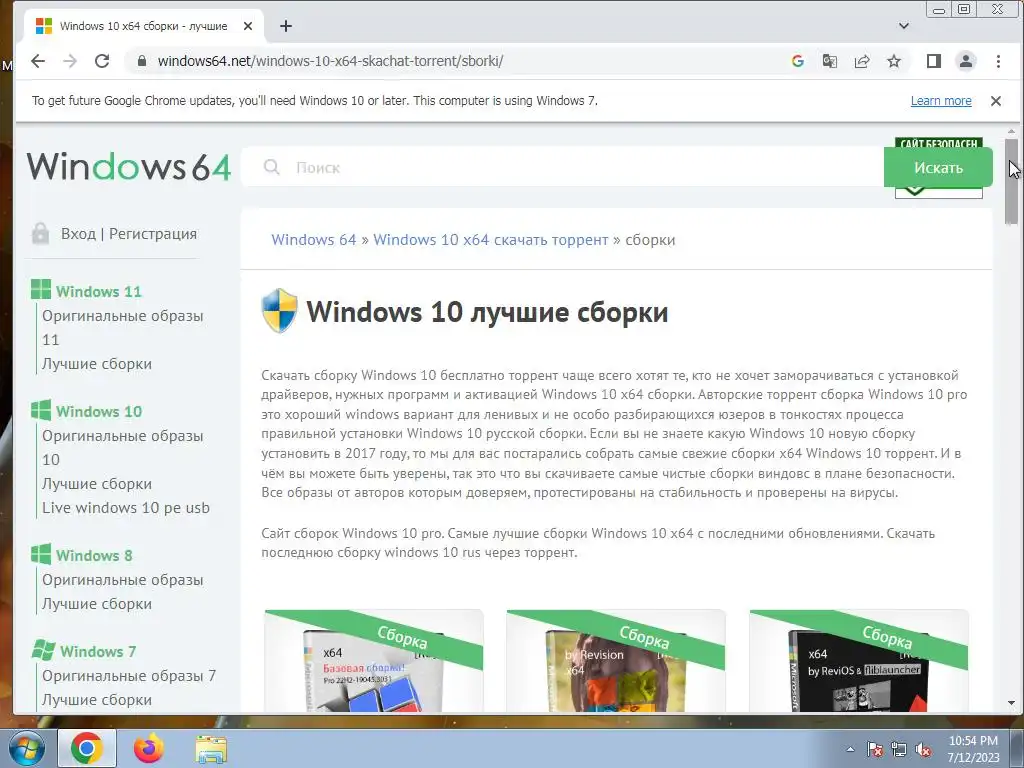1024x768 pixels.
Task: Open the Action Center flag tray icon
Action: [x=874, y=750]
